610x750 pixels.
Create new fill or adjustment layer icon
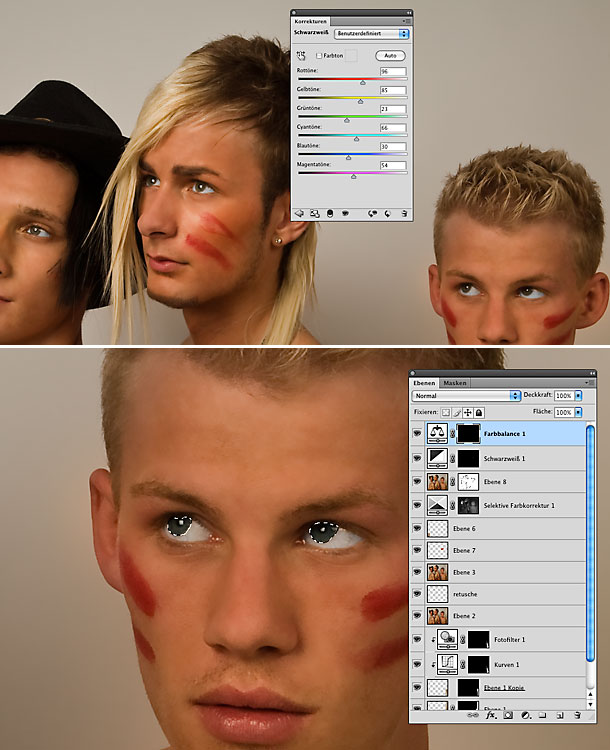point(525,715)
